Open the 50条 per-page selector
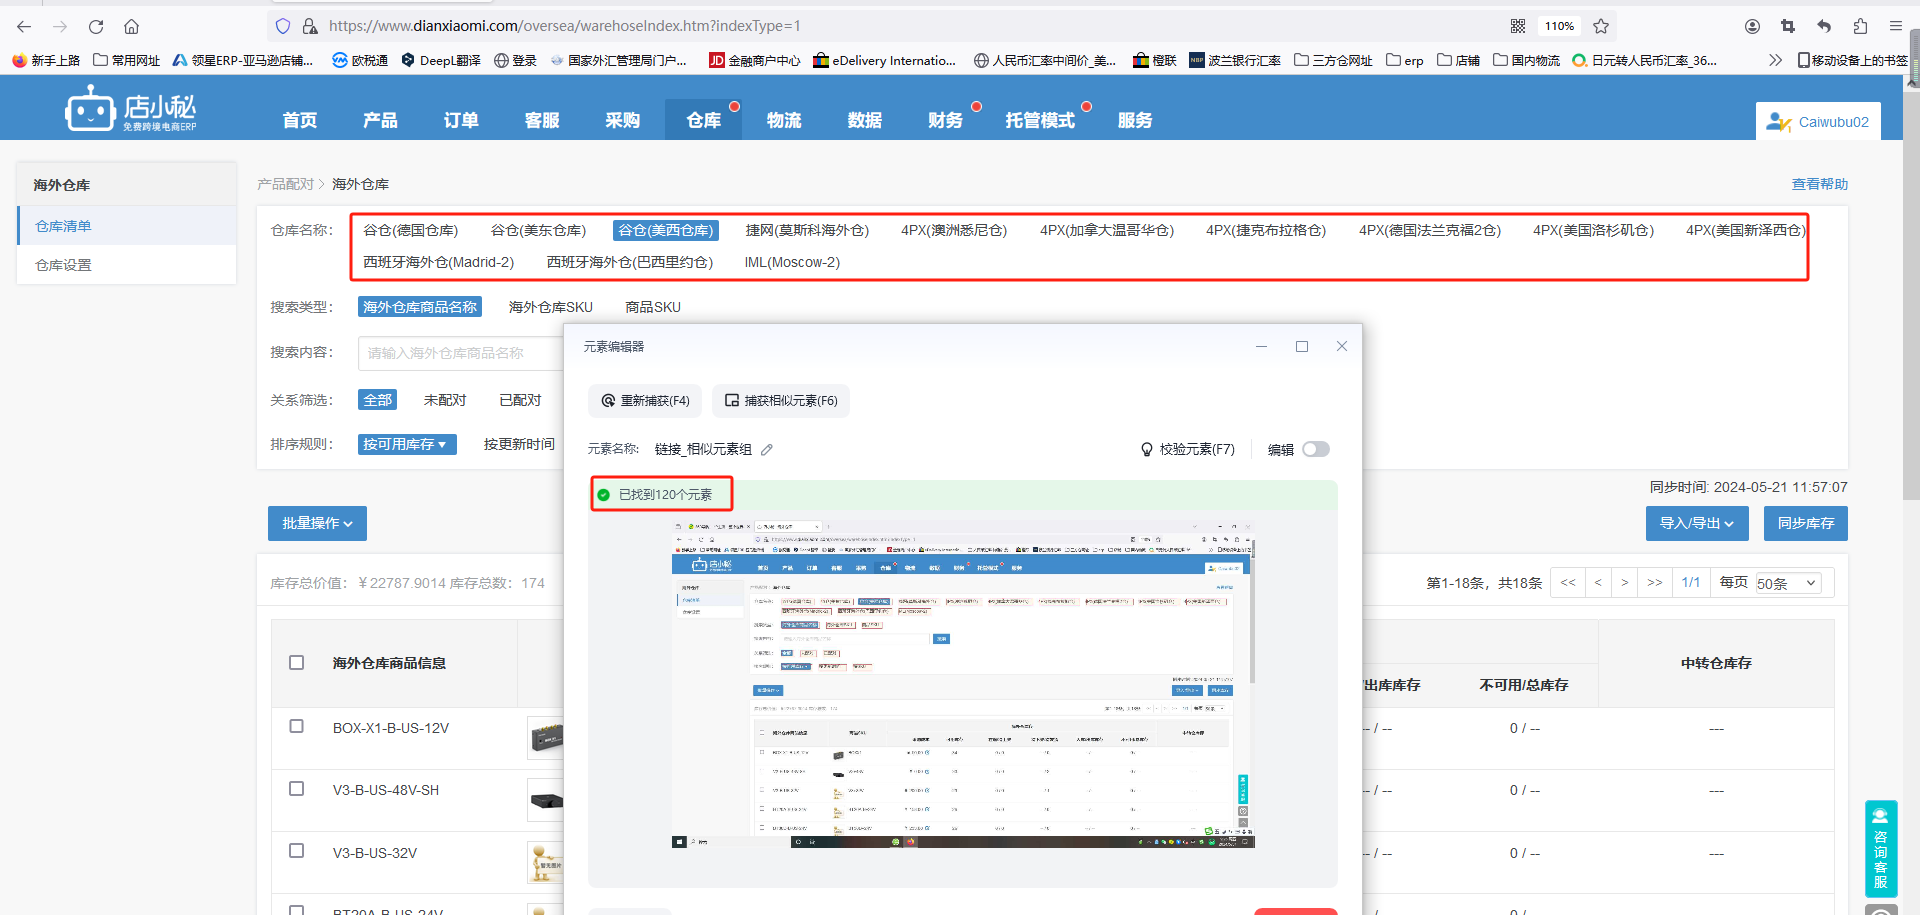Viewport: 1920px width, 915px height. click(1788, 584)
